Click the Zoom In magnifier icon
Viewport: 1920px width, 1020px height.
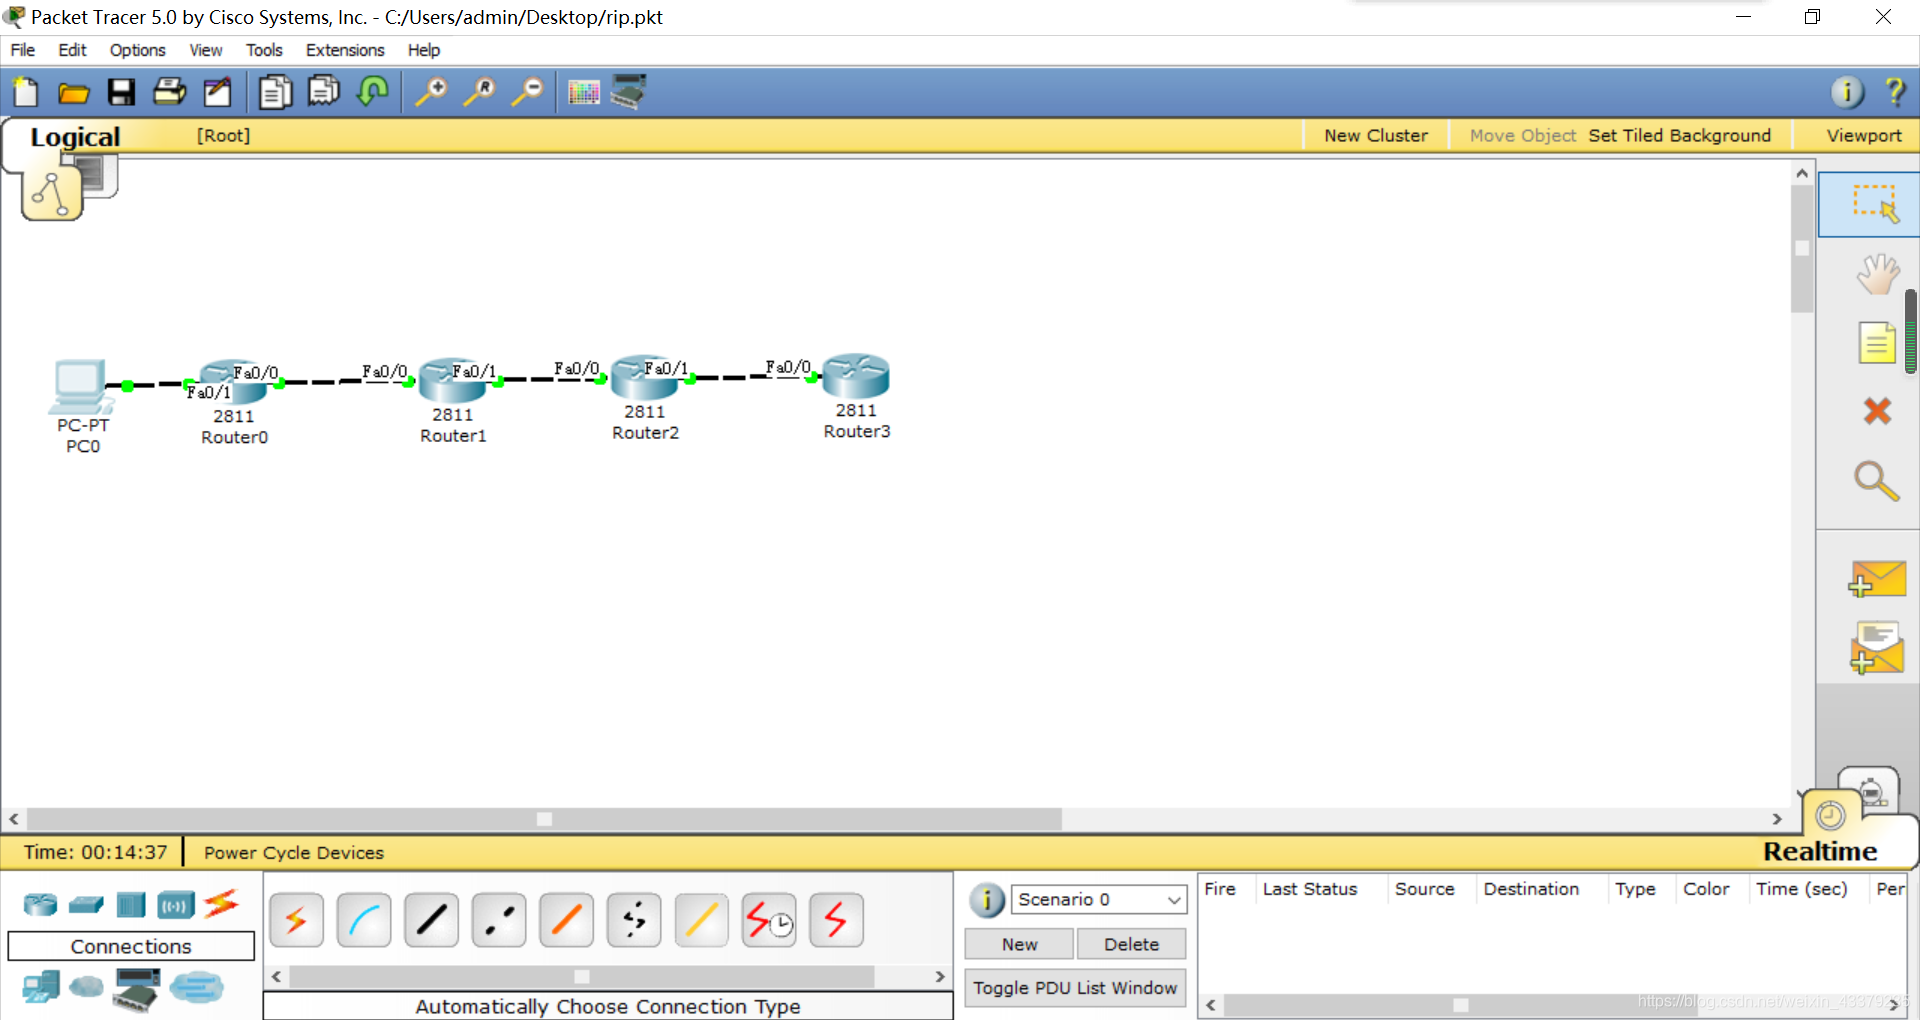point(432,92)
